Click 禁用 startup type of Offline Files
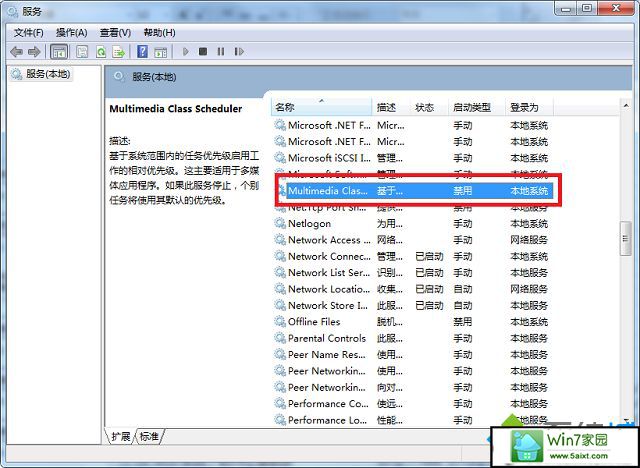 [463, 322]
